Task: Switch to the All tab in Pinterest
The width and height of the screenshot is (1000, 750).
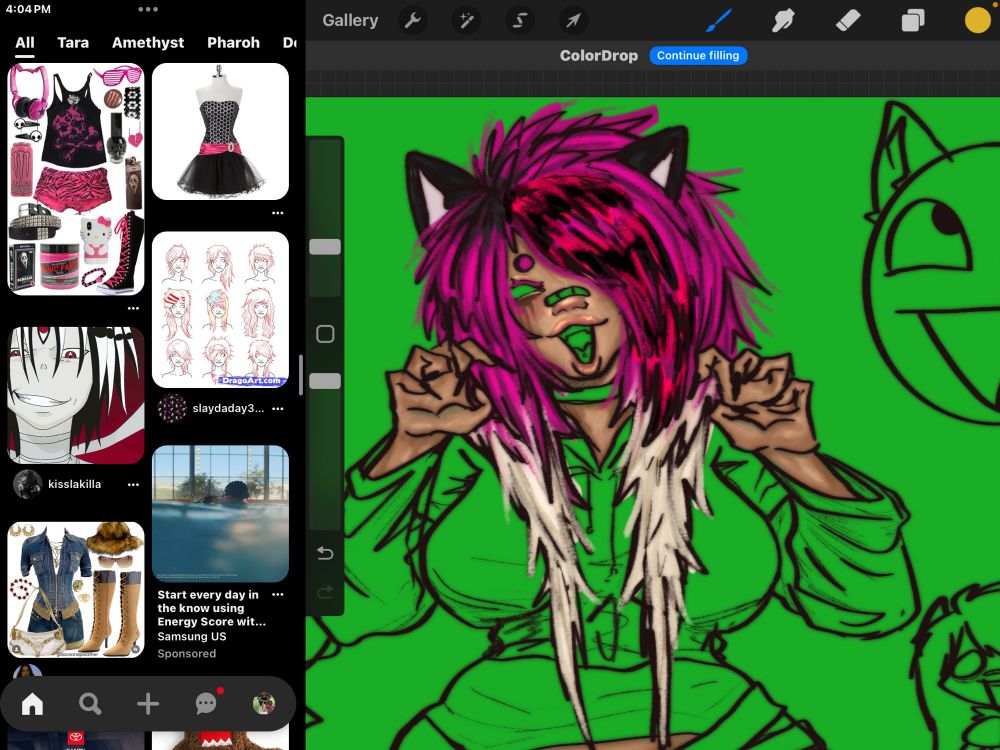Action: [24, 43]
